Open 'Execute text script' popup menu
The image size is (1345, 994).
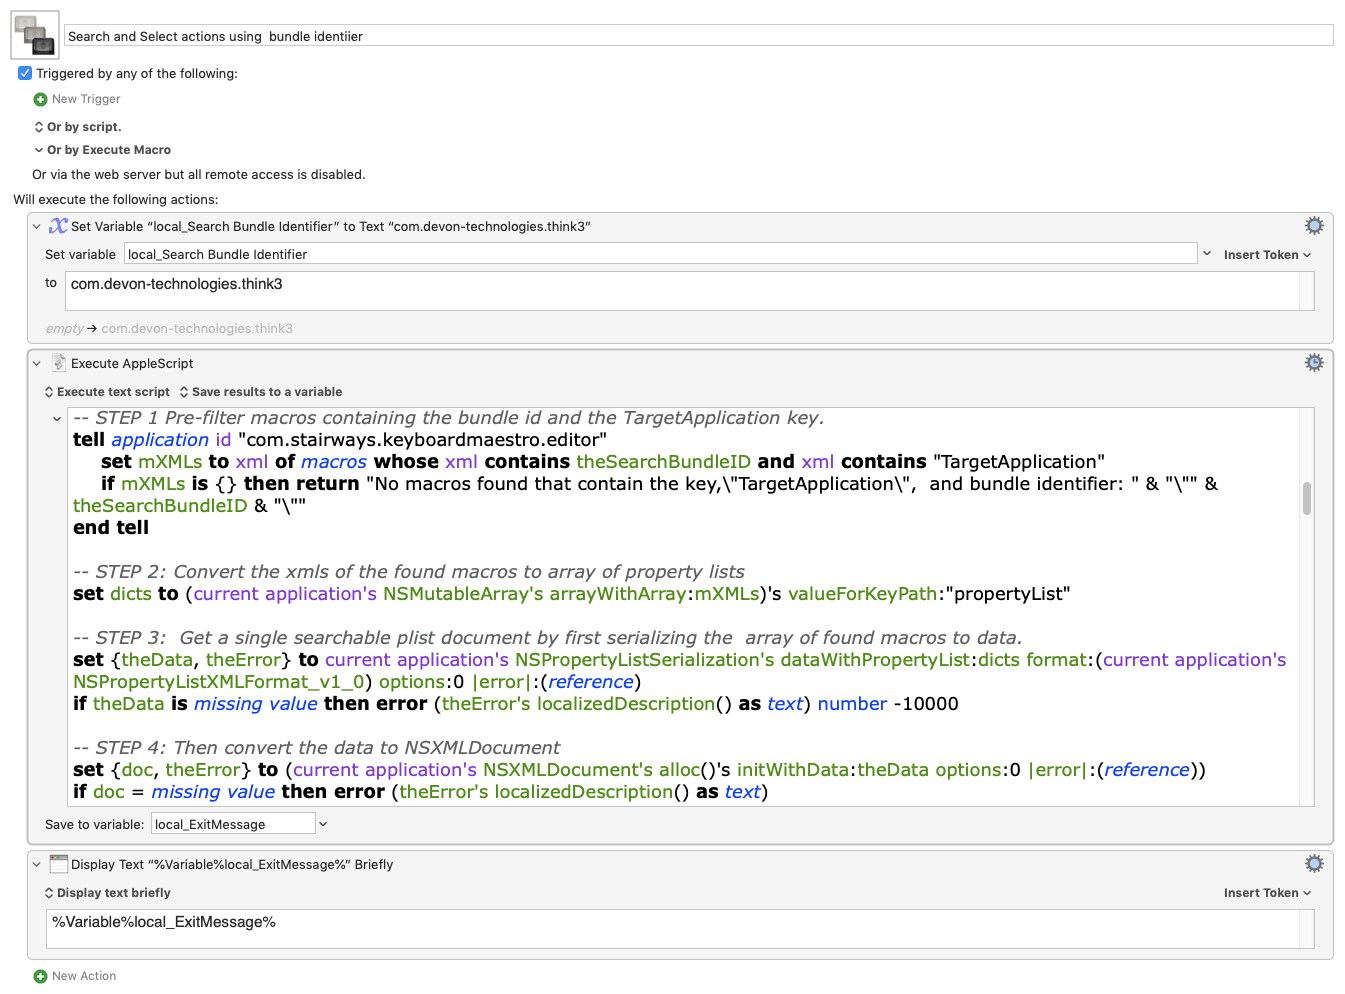click(x=107, y=392)
